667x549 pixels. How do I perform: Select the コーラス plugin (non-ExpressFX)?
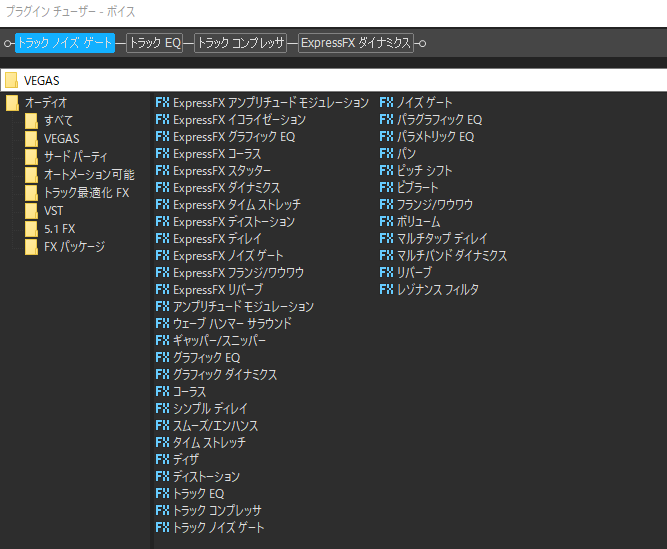tap(181, 392)
